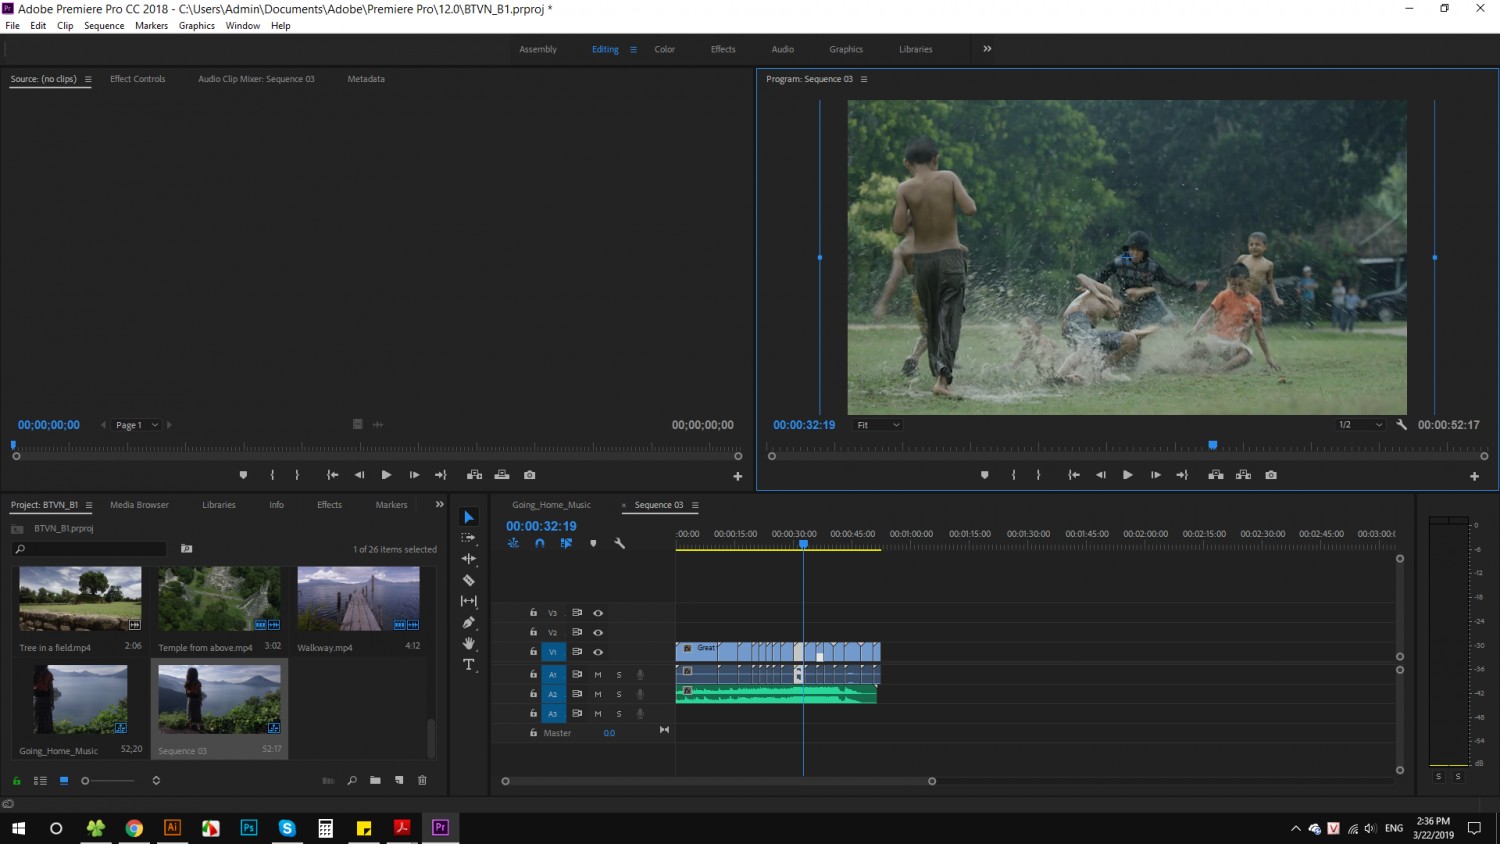Open Program monitor settings wrench

[1401, 425]
